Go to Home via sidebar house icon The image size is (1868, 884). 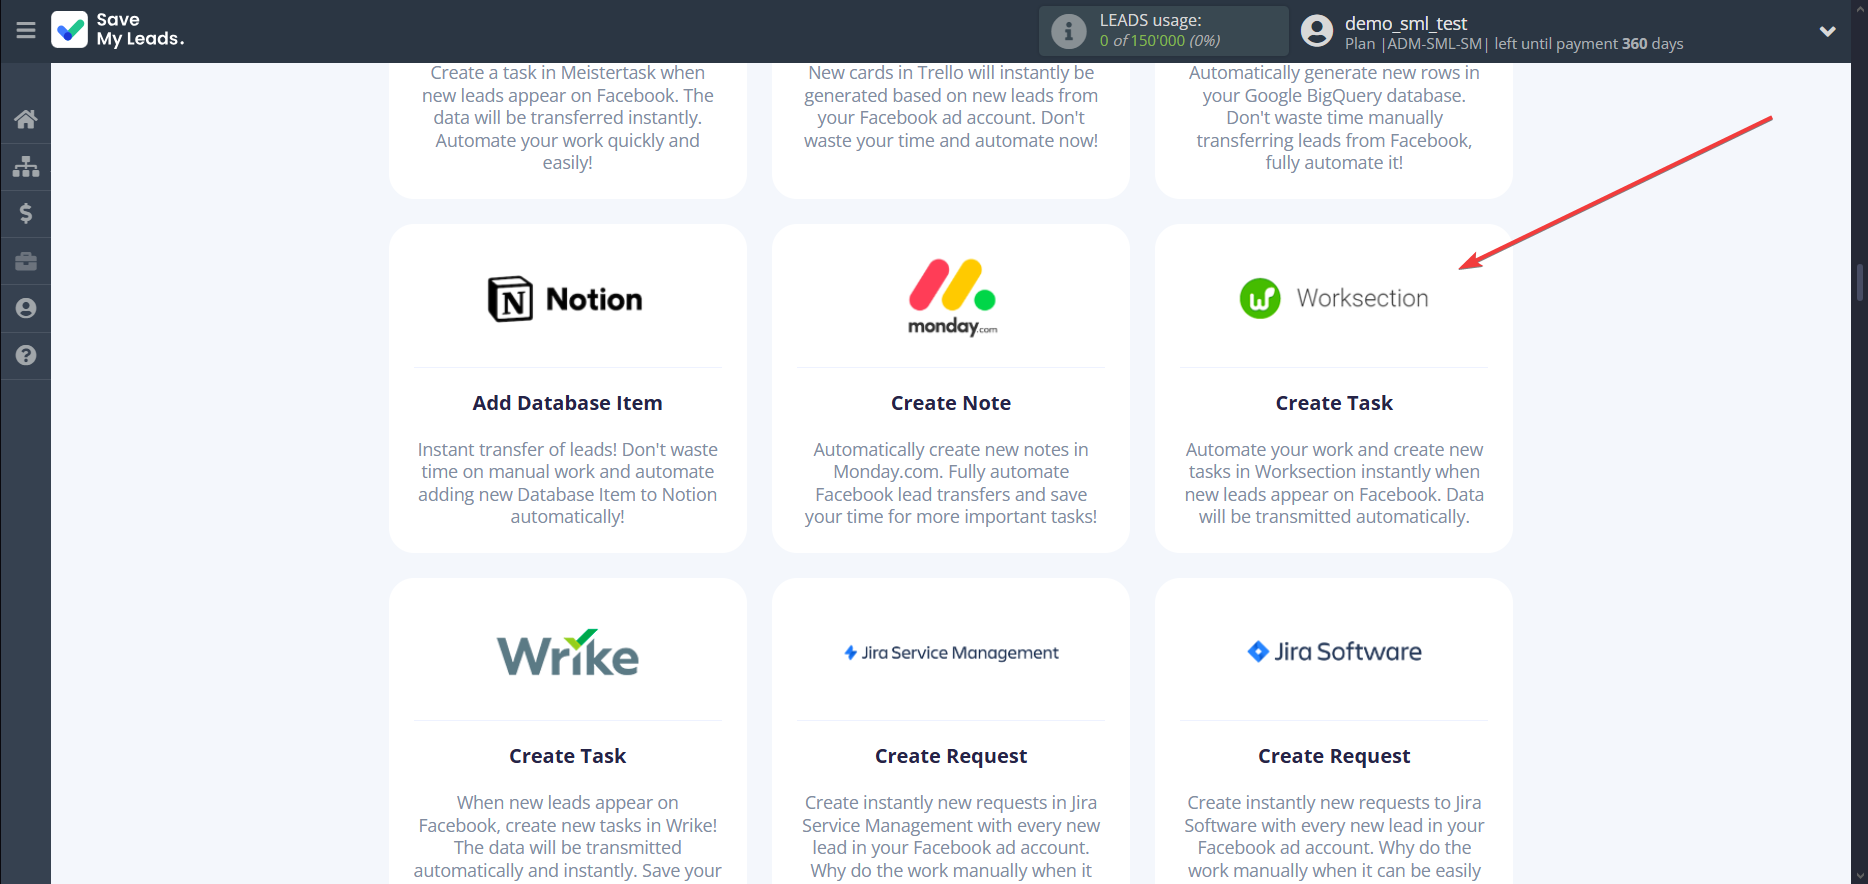(26, 119)
